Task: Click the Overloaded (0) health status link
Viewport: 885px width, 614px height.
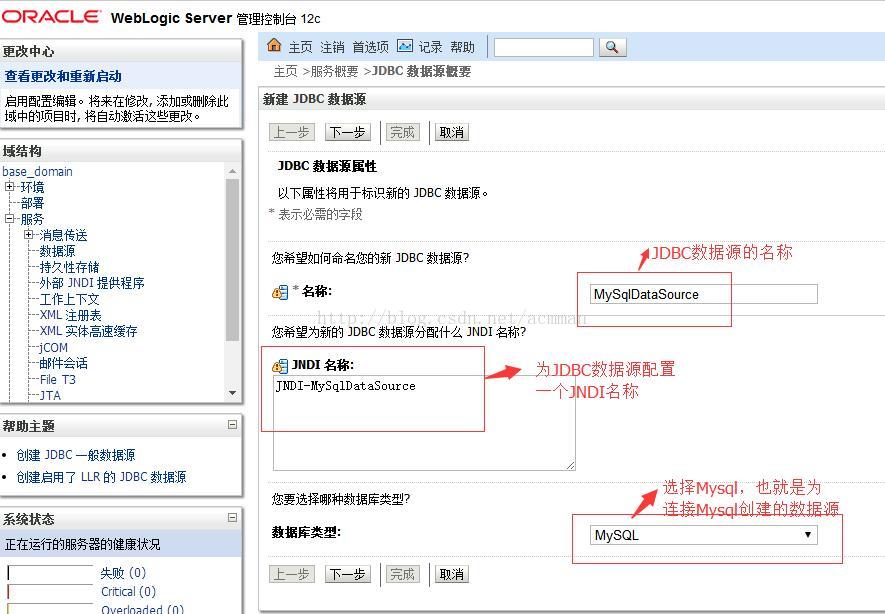Action: tap(142, 609)
